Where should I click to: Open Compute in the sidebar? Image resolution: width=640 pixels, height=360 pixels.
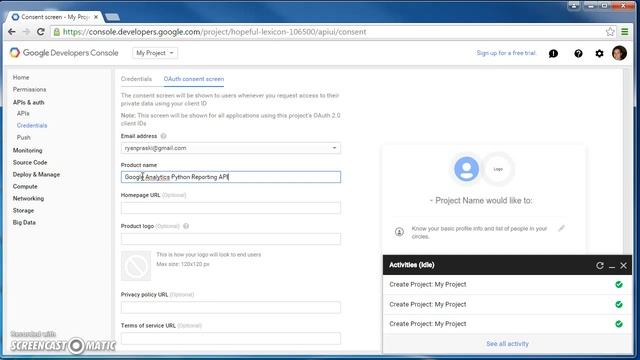[x=25, y=187]
